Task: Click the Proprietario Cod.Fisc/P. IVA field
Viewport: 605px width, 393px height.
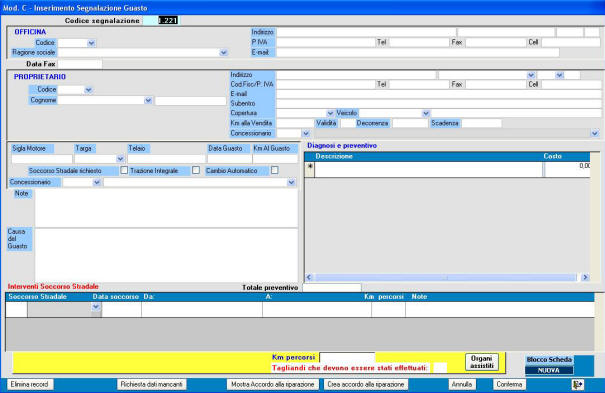Action: pos(326,84)
